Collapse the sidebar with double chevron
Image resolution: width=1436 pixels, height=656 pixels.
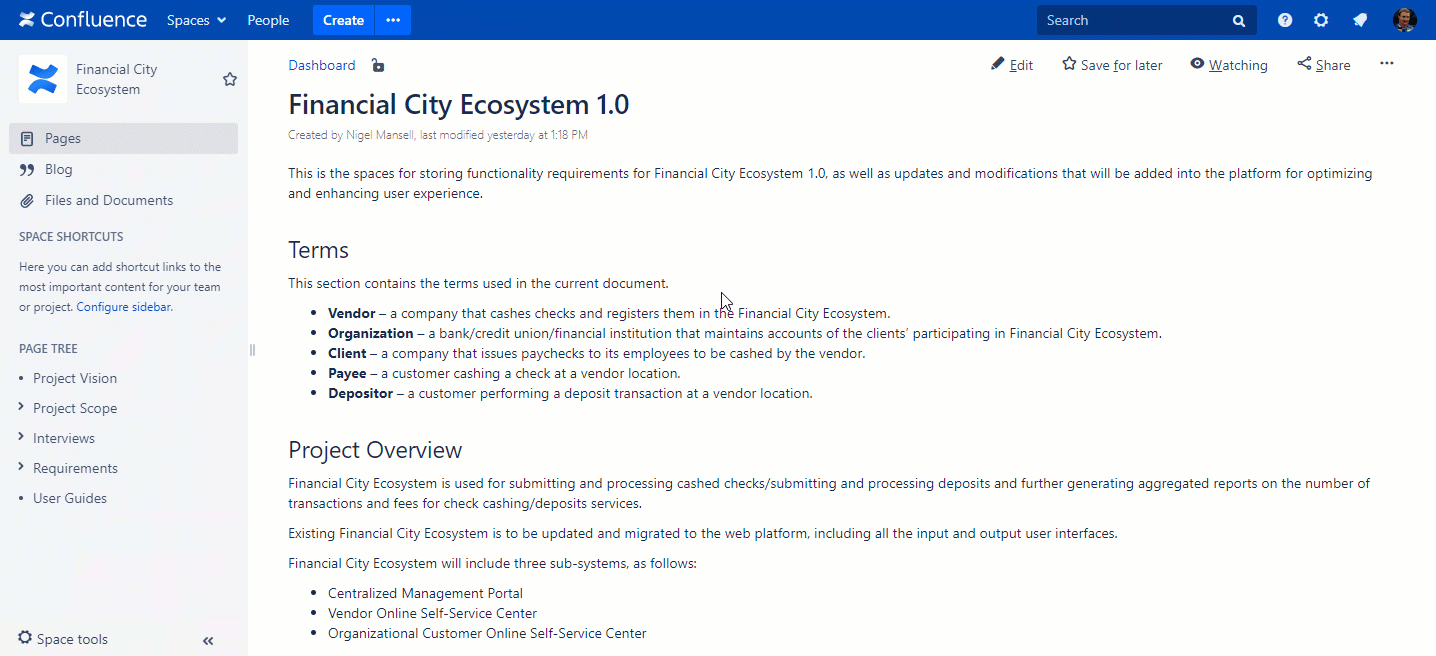[208, 640]
